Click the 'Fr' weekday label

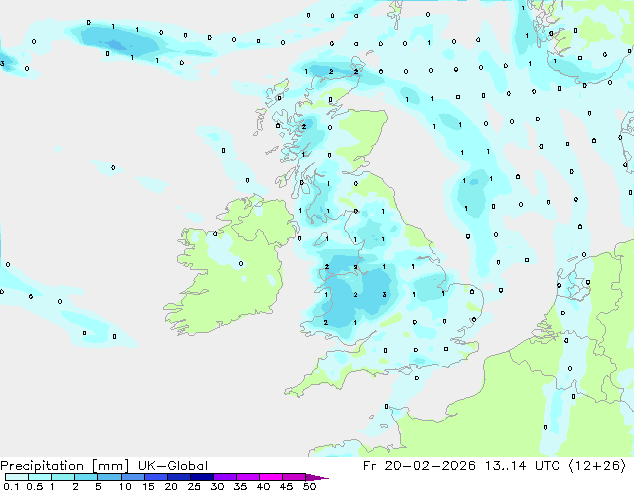(369, 466)
